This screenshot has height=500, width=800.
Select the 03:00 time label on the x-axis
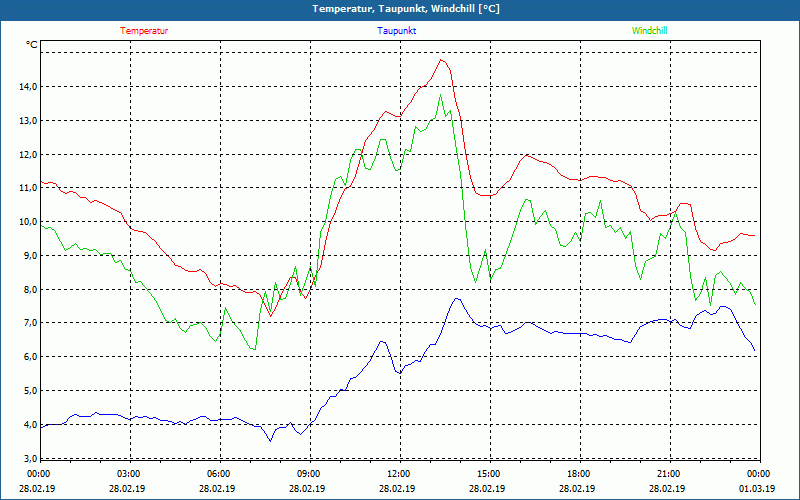[129, 474]
